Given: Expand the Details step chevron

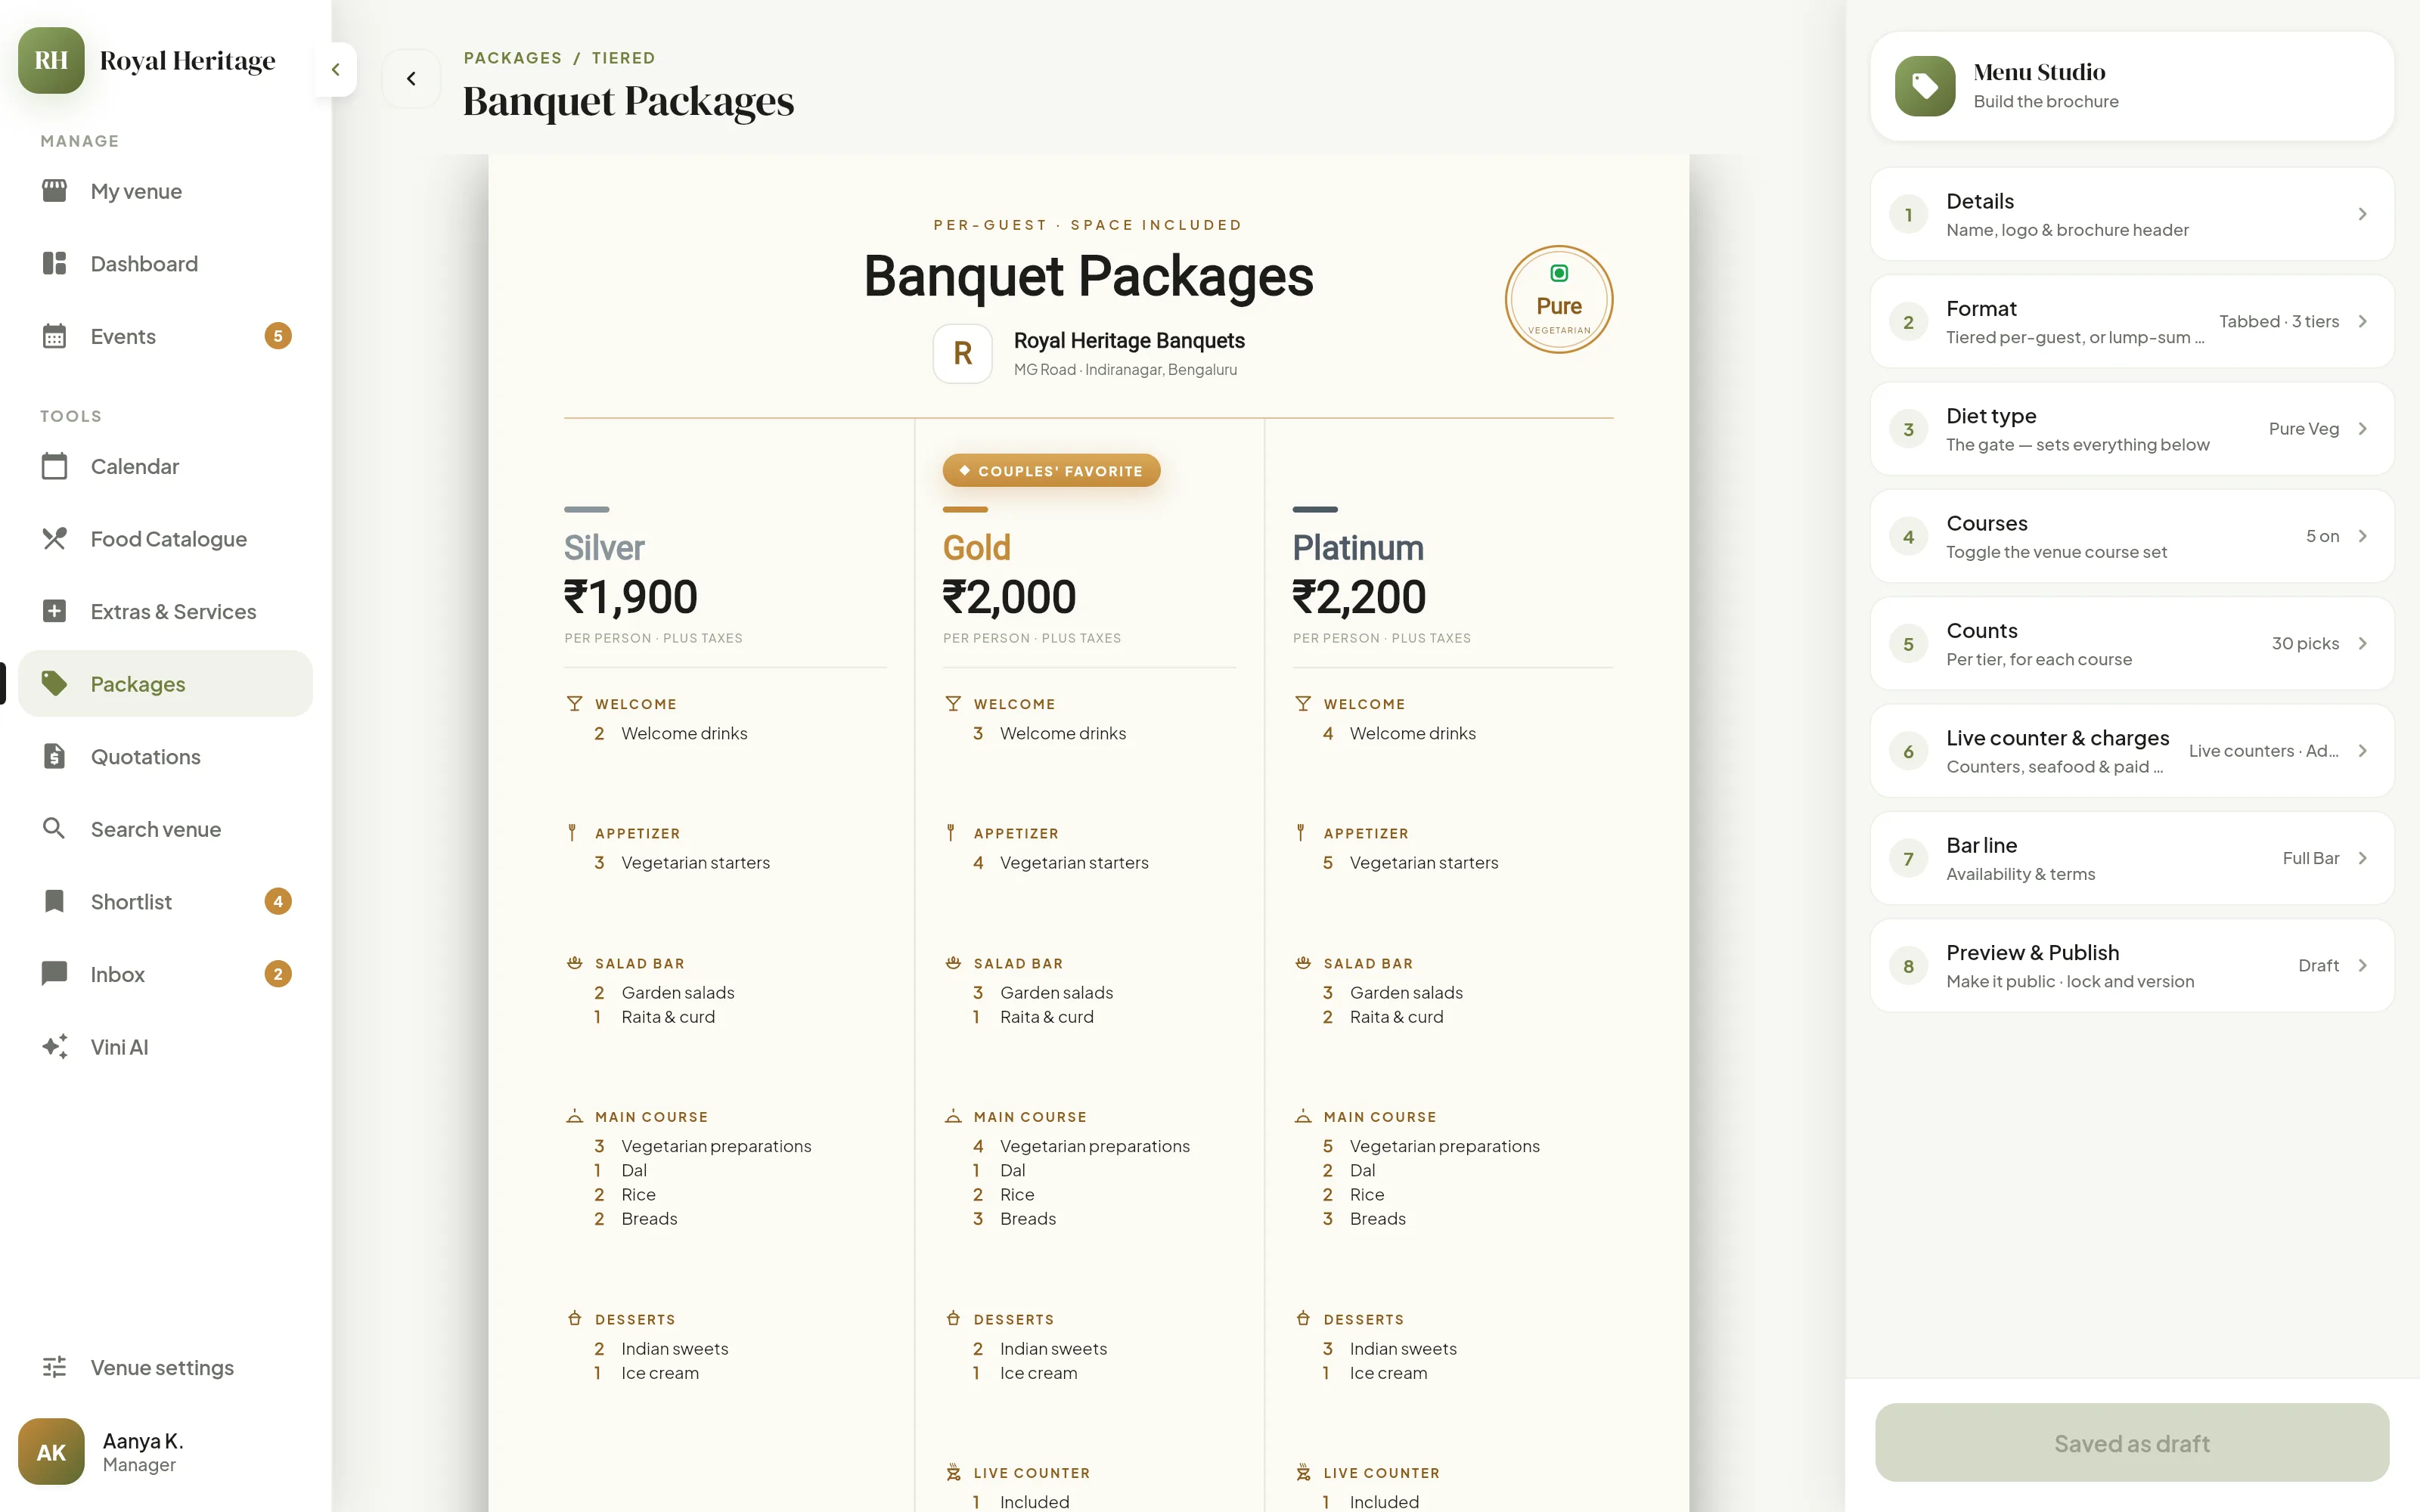Looking at the screenshot, I should click(2362, 214).
